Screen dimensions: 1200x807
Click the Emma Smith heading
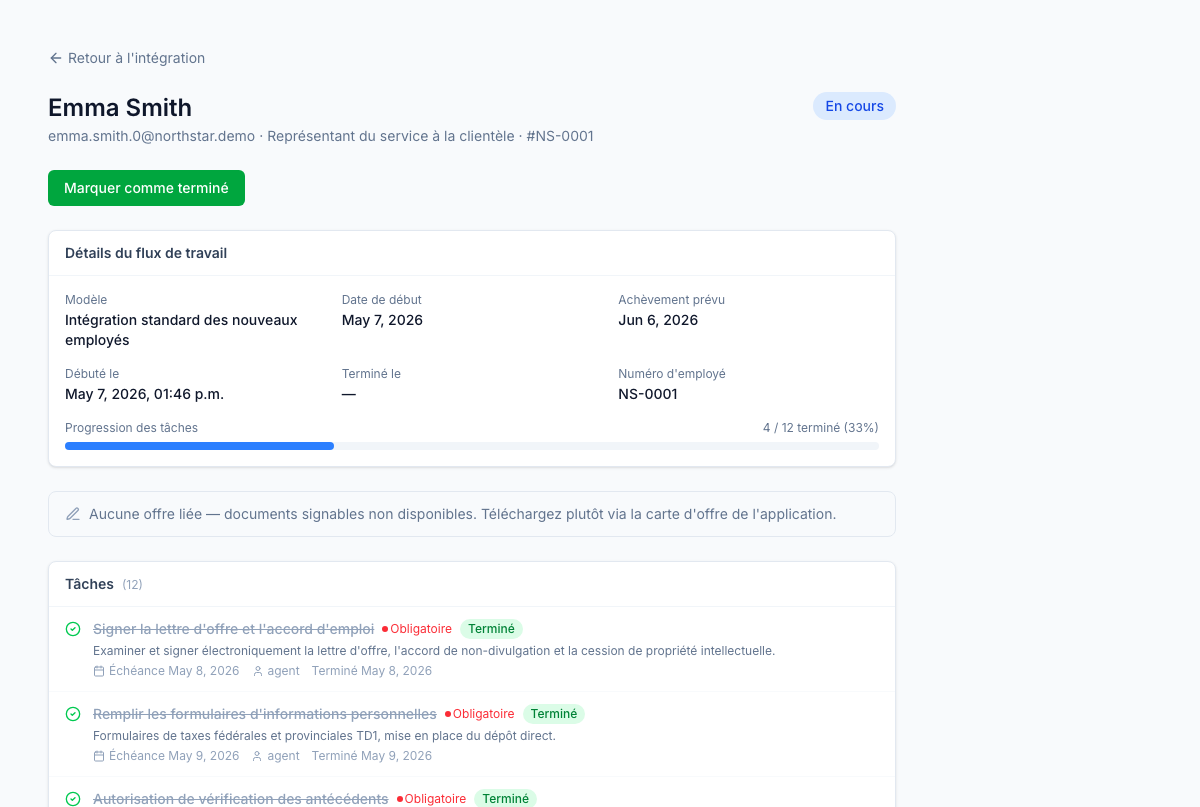[x=120, y=107]
